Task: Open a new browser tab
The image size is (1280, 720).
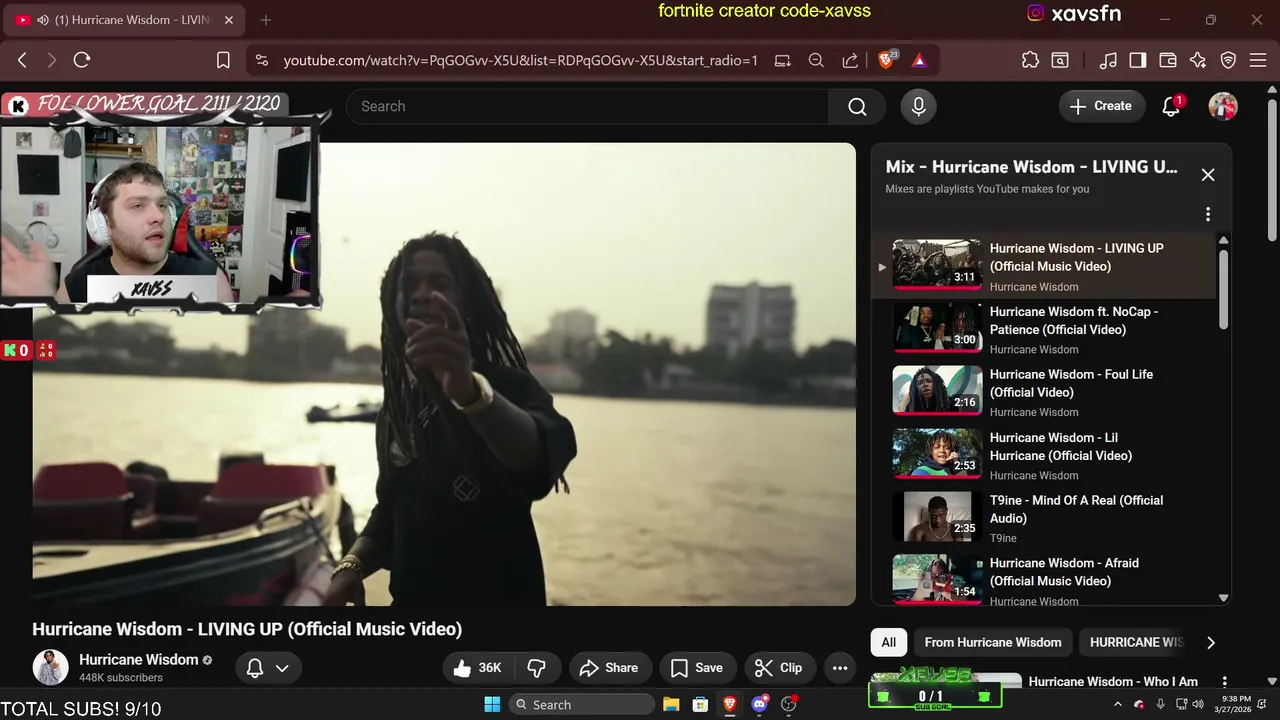Action: [x=266, y=20]
